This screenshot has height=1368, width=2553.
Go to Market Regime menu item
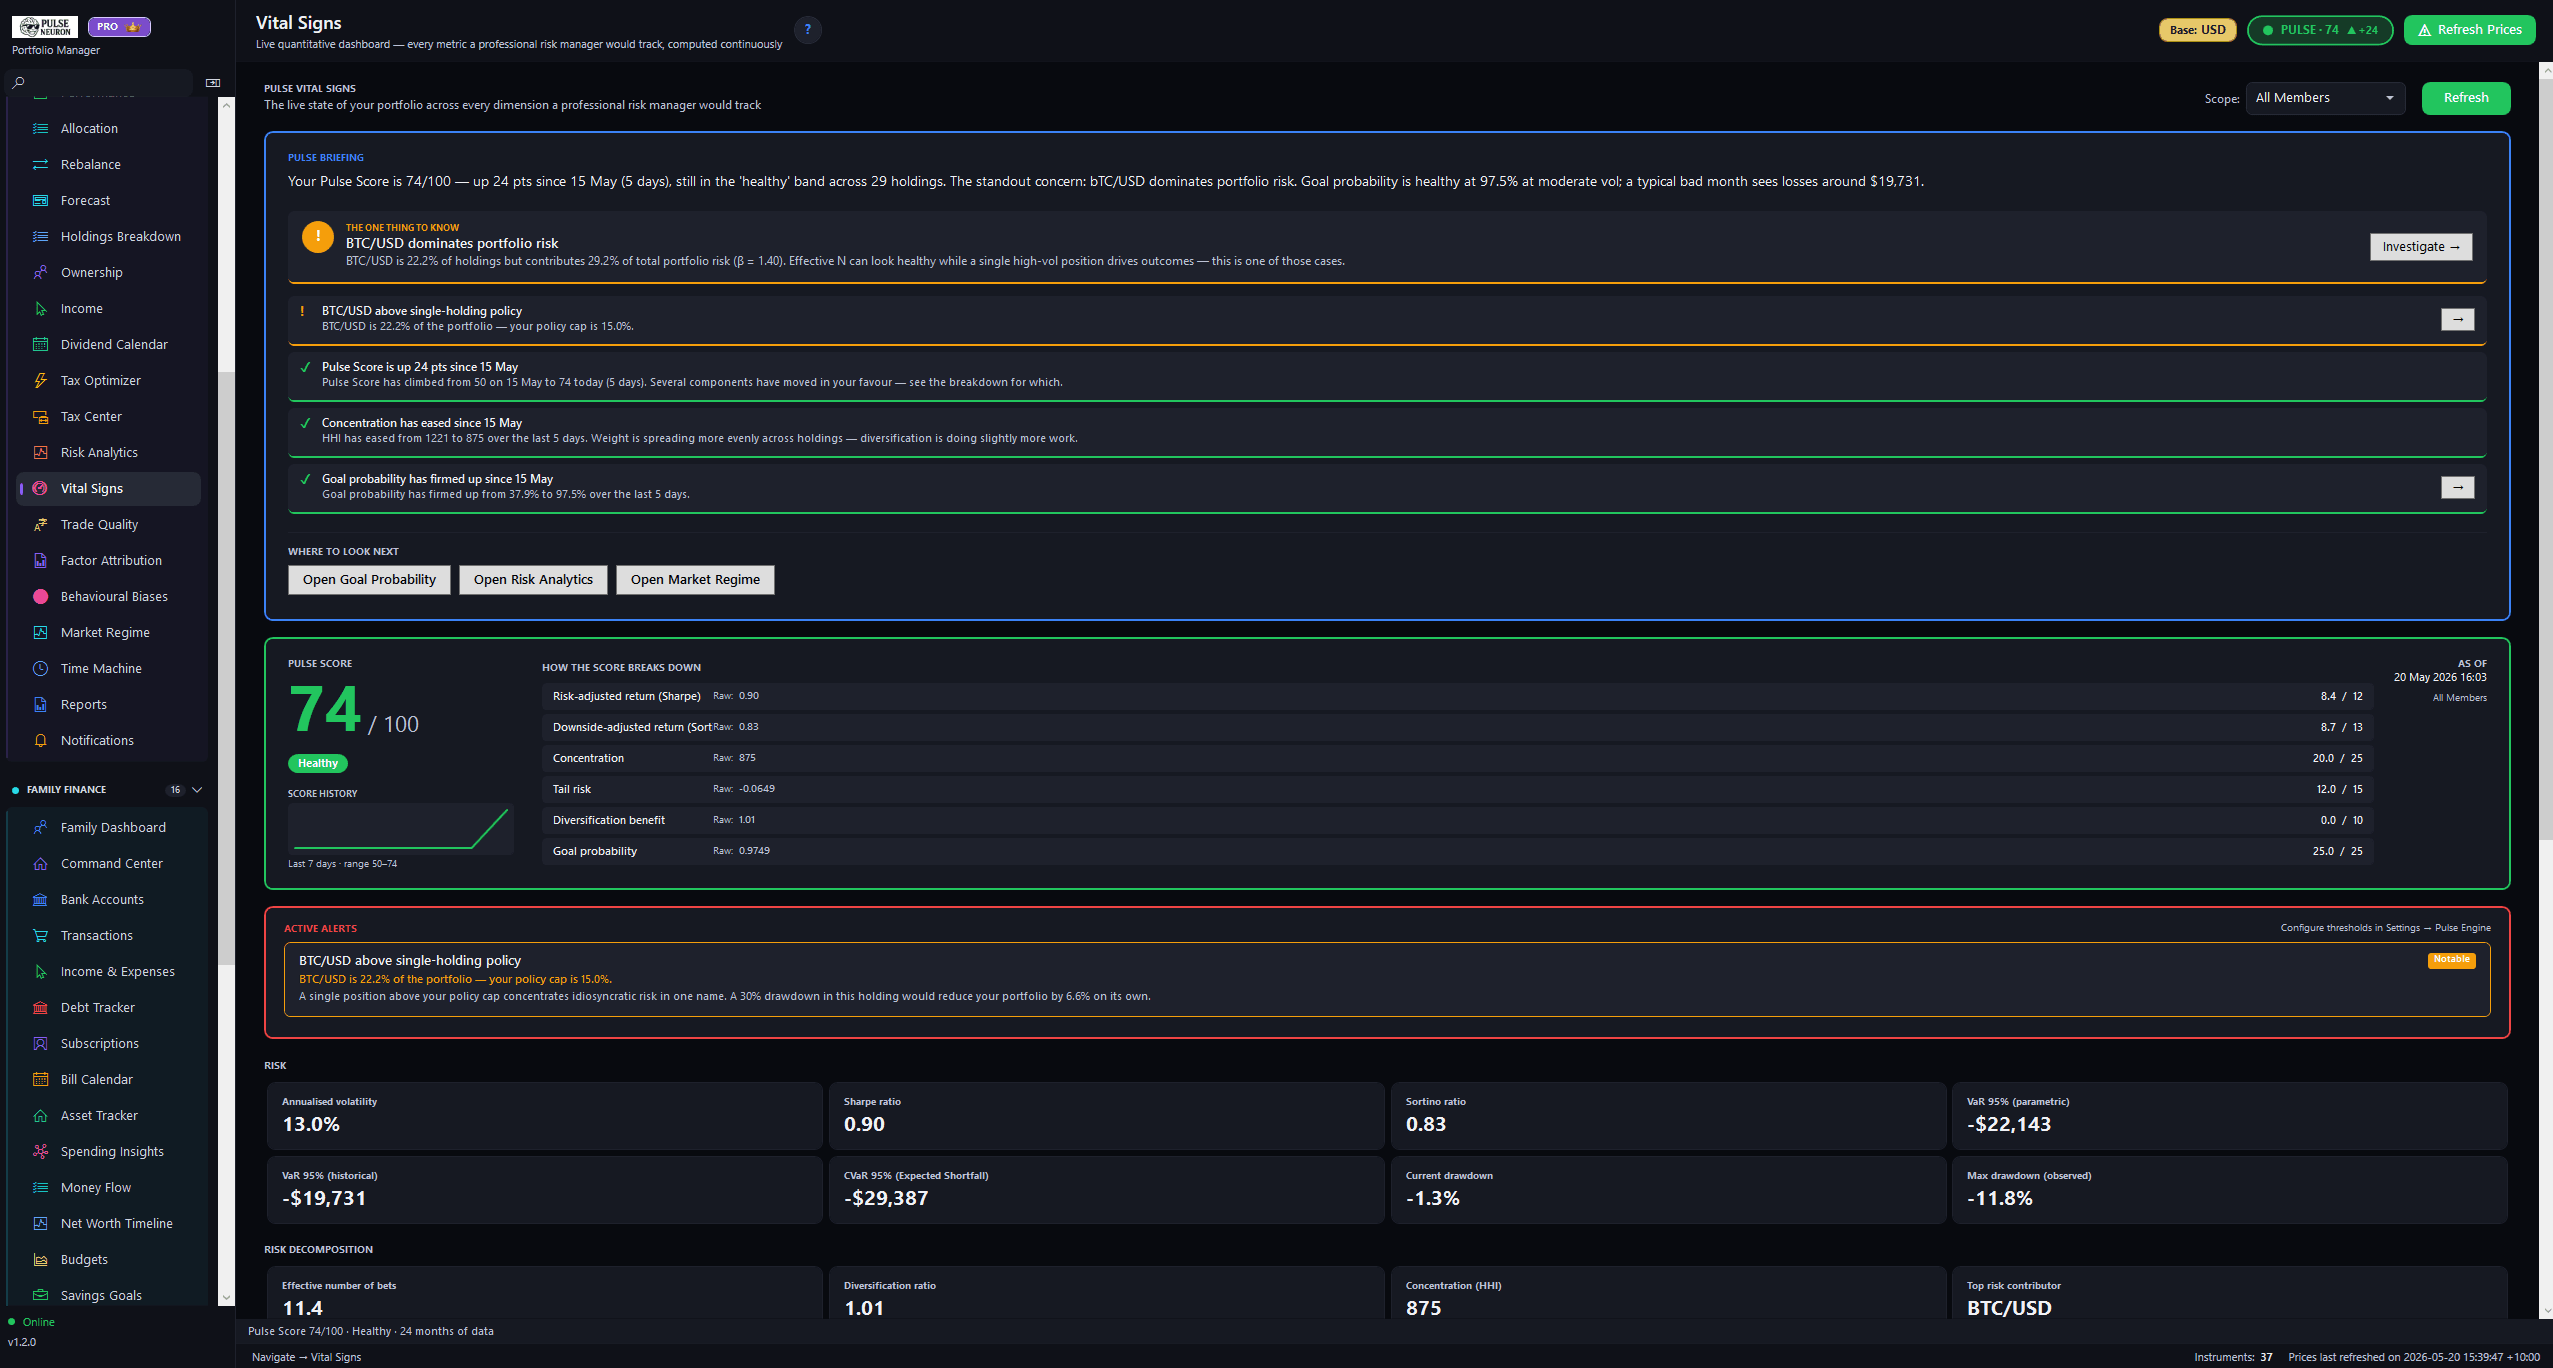105,632
